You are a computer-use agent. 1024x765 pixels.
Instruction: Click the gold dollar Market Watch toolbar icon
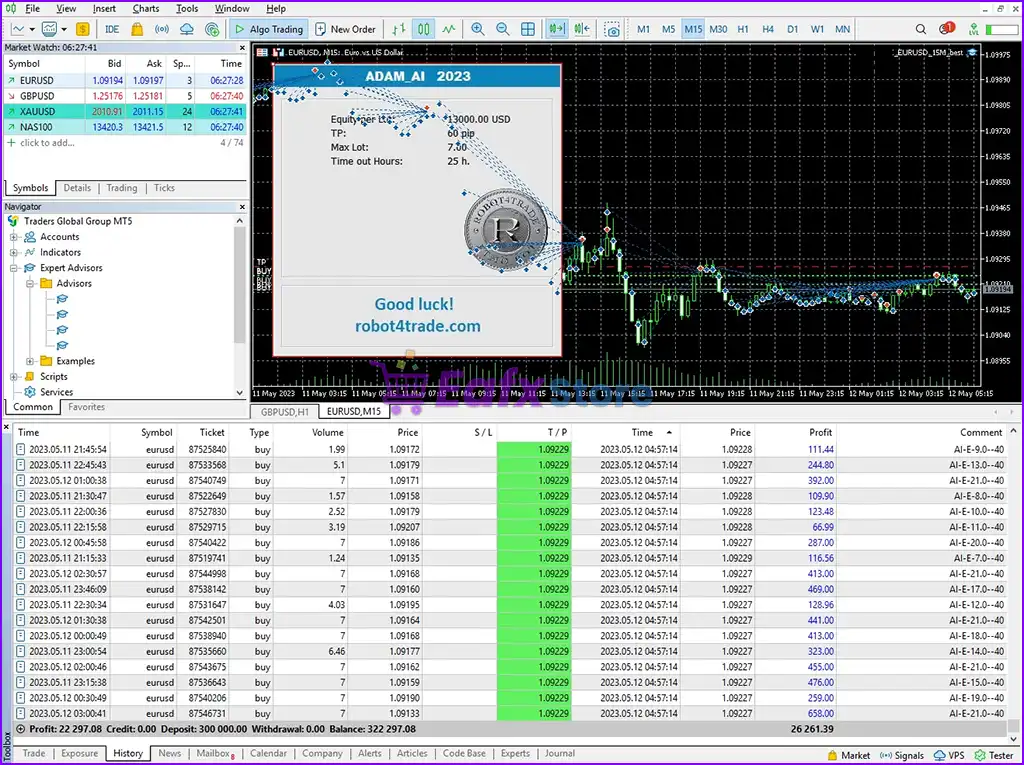(82, 29)
